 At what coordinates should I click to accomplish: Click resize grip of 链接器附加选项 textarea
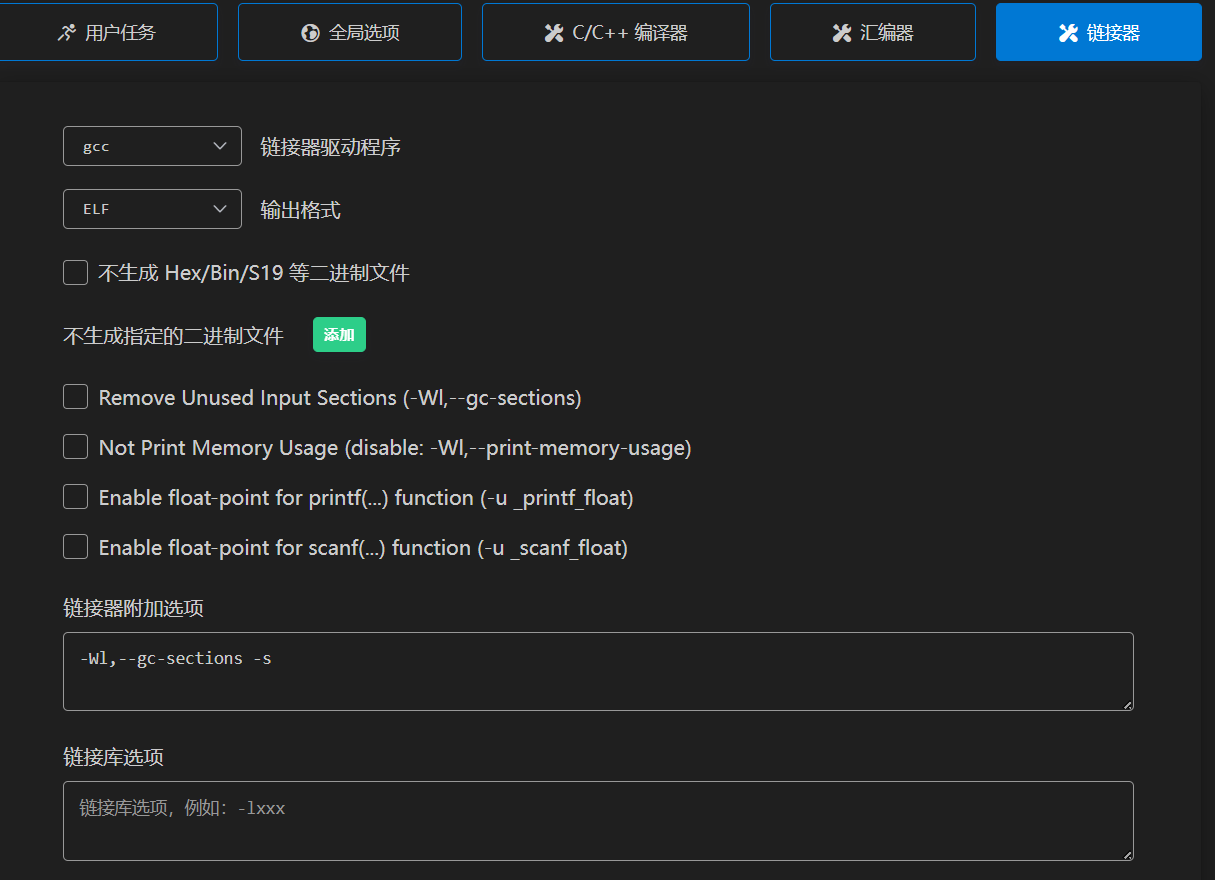pos(1127,704)
